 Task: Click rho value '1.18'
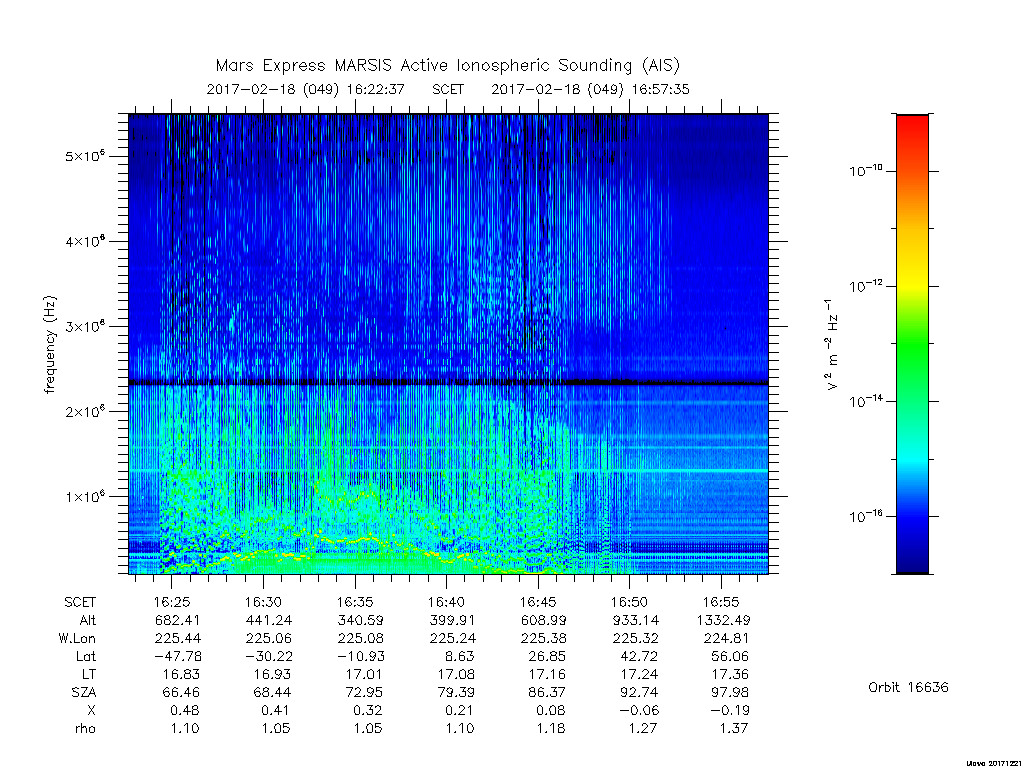(551, 728)
